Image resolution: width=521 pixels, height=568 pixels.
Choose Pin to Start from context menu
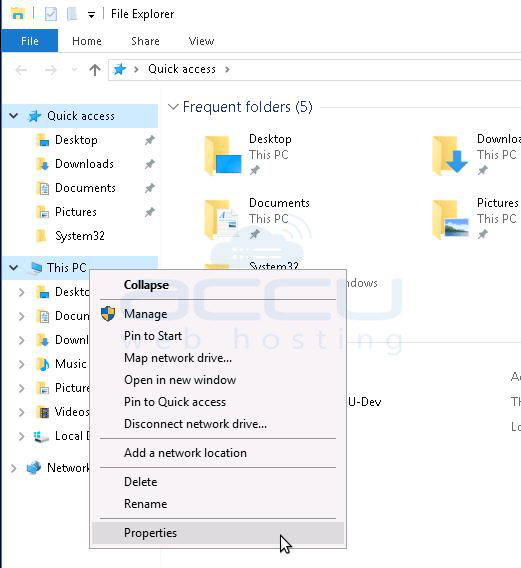pyautogui.click(x=218, y=336)
